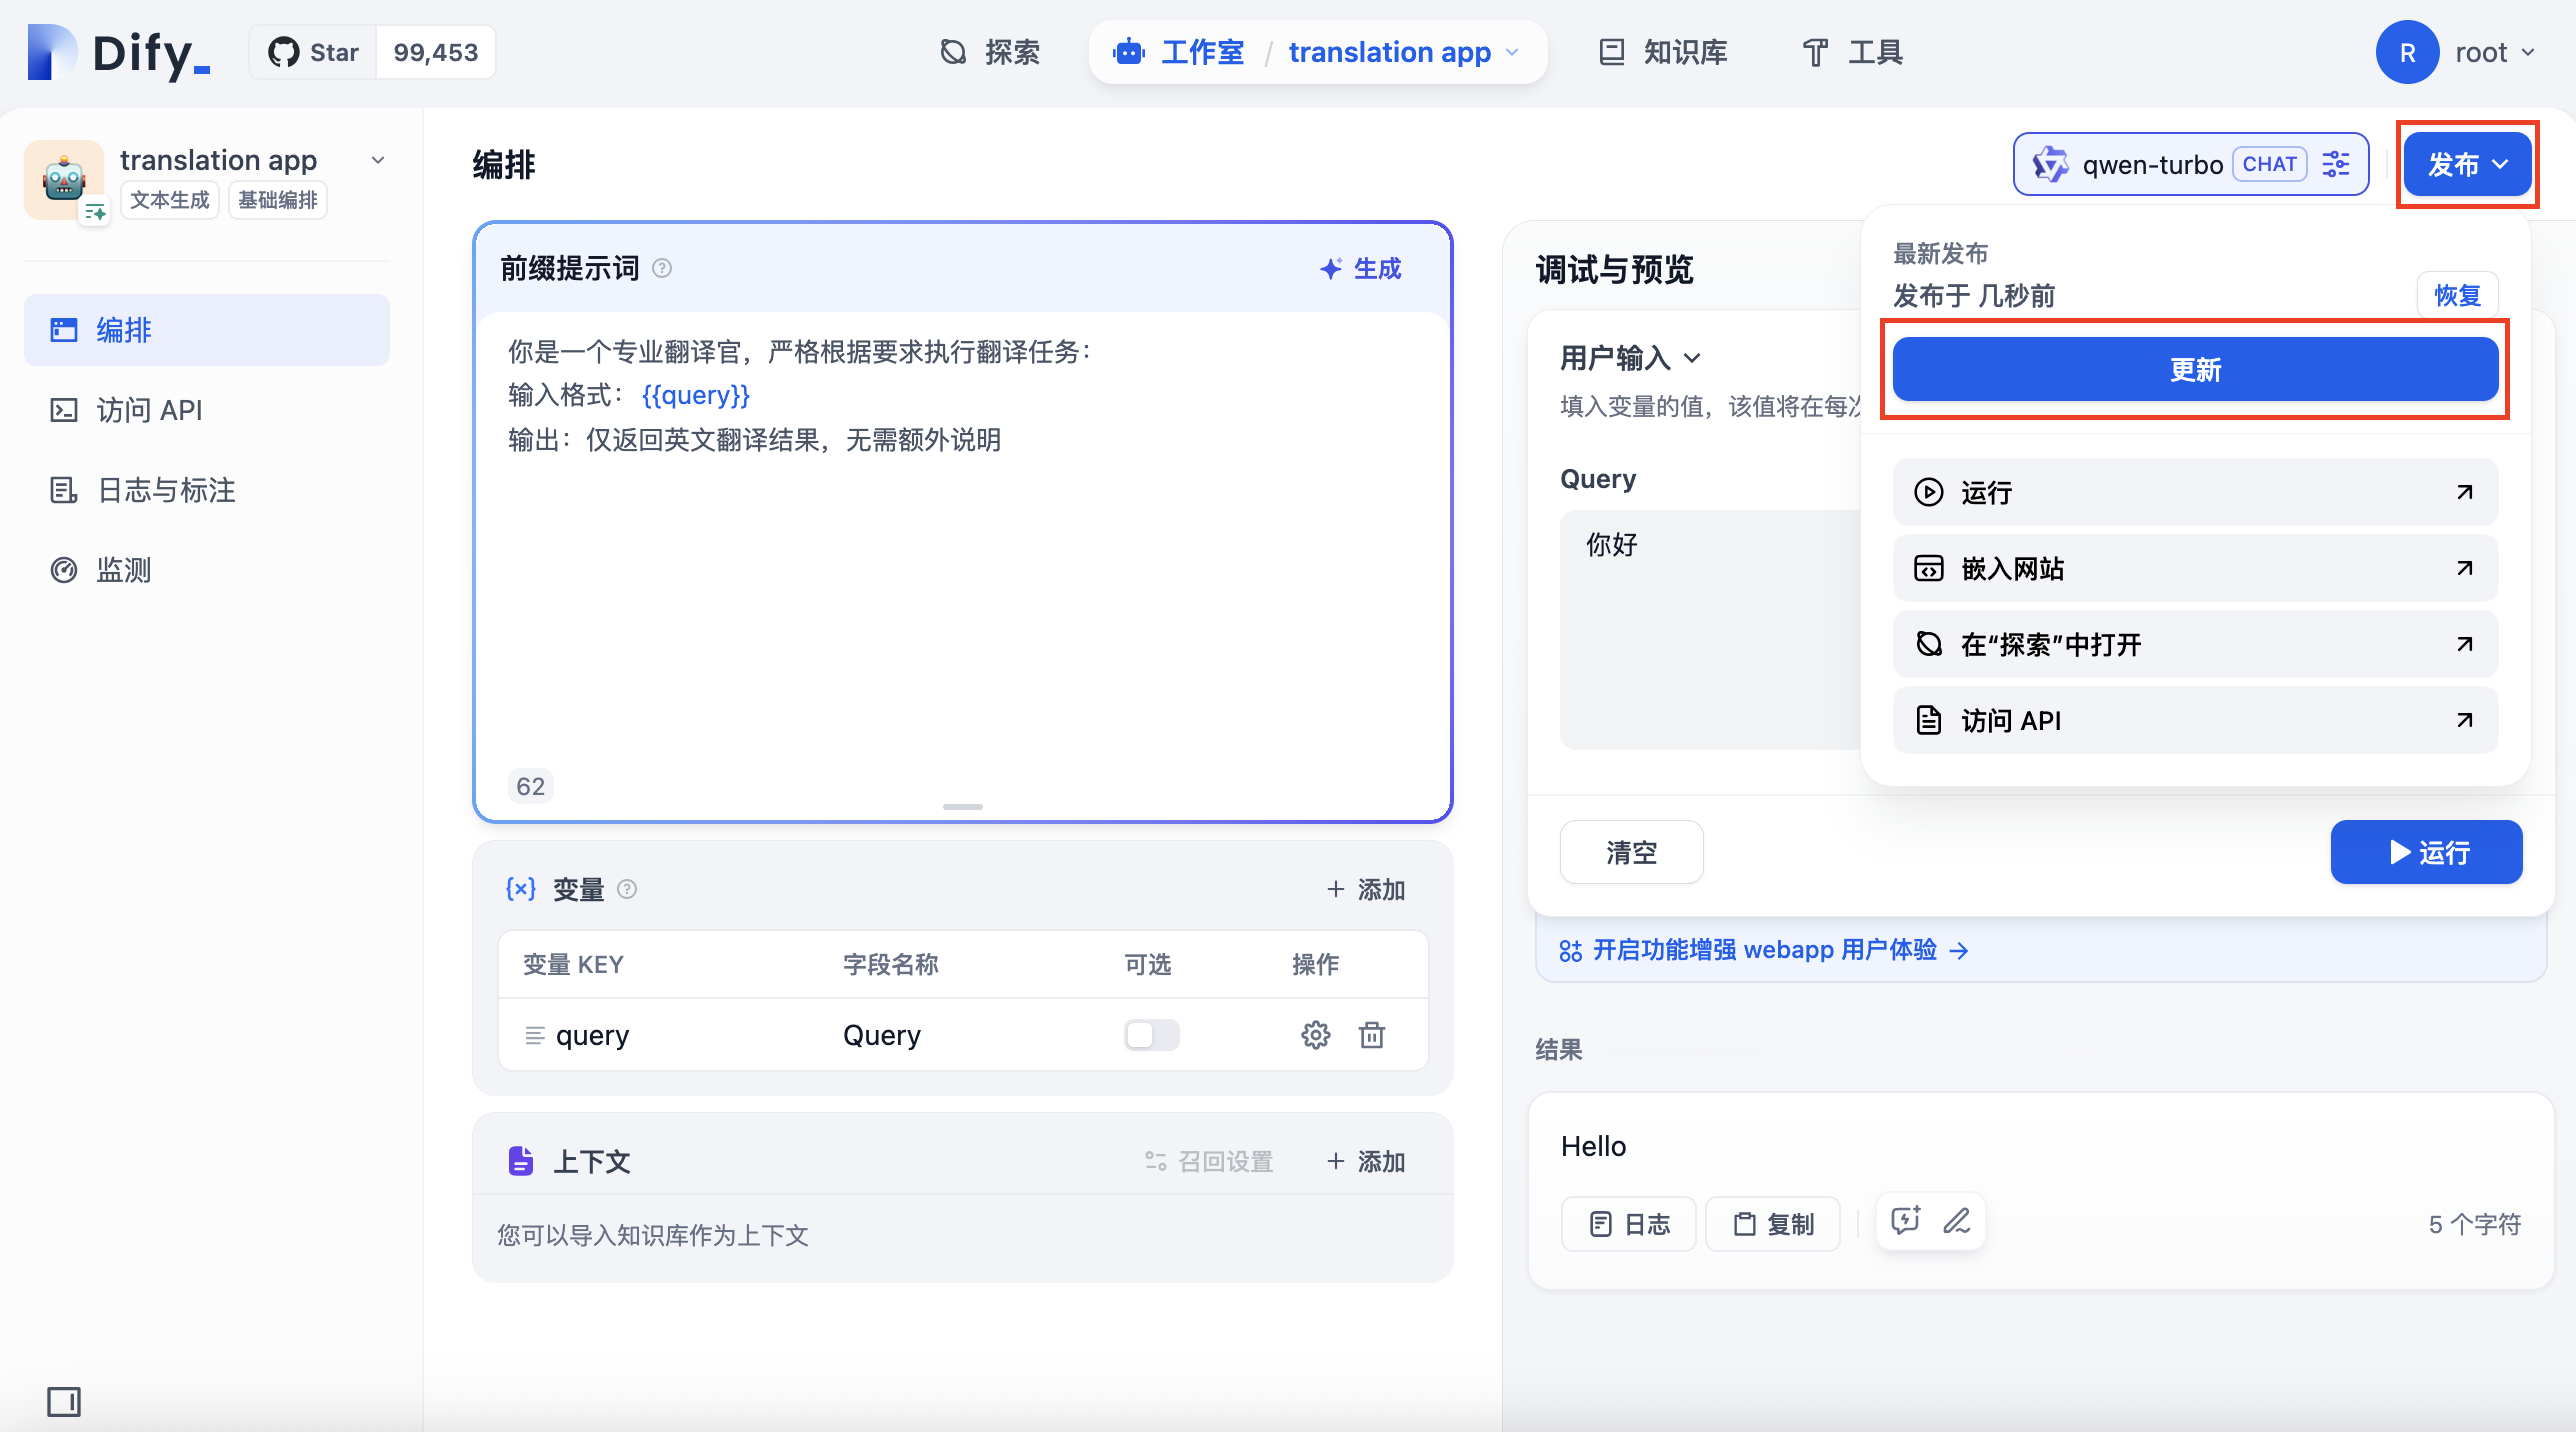Collapse the sidebar with the bottom-left icon
Viewport: 2576px width, 1432px height.
63,1402
